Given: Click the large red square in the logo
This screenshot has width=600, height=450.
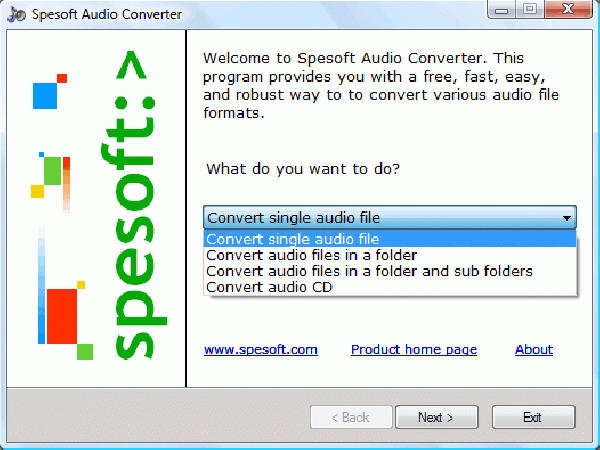Looking at the screenshot, I should tap(62, 315).
